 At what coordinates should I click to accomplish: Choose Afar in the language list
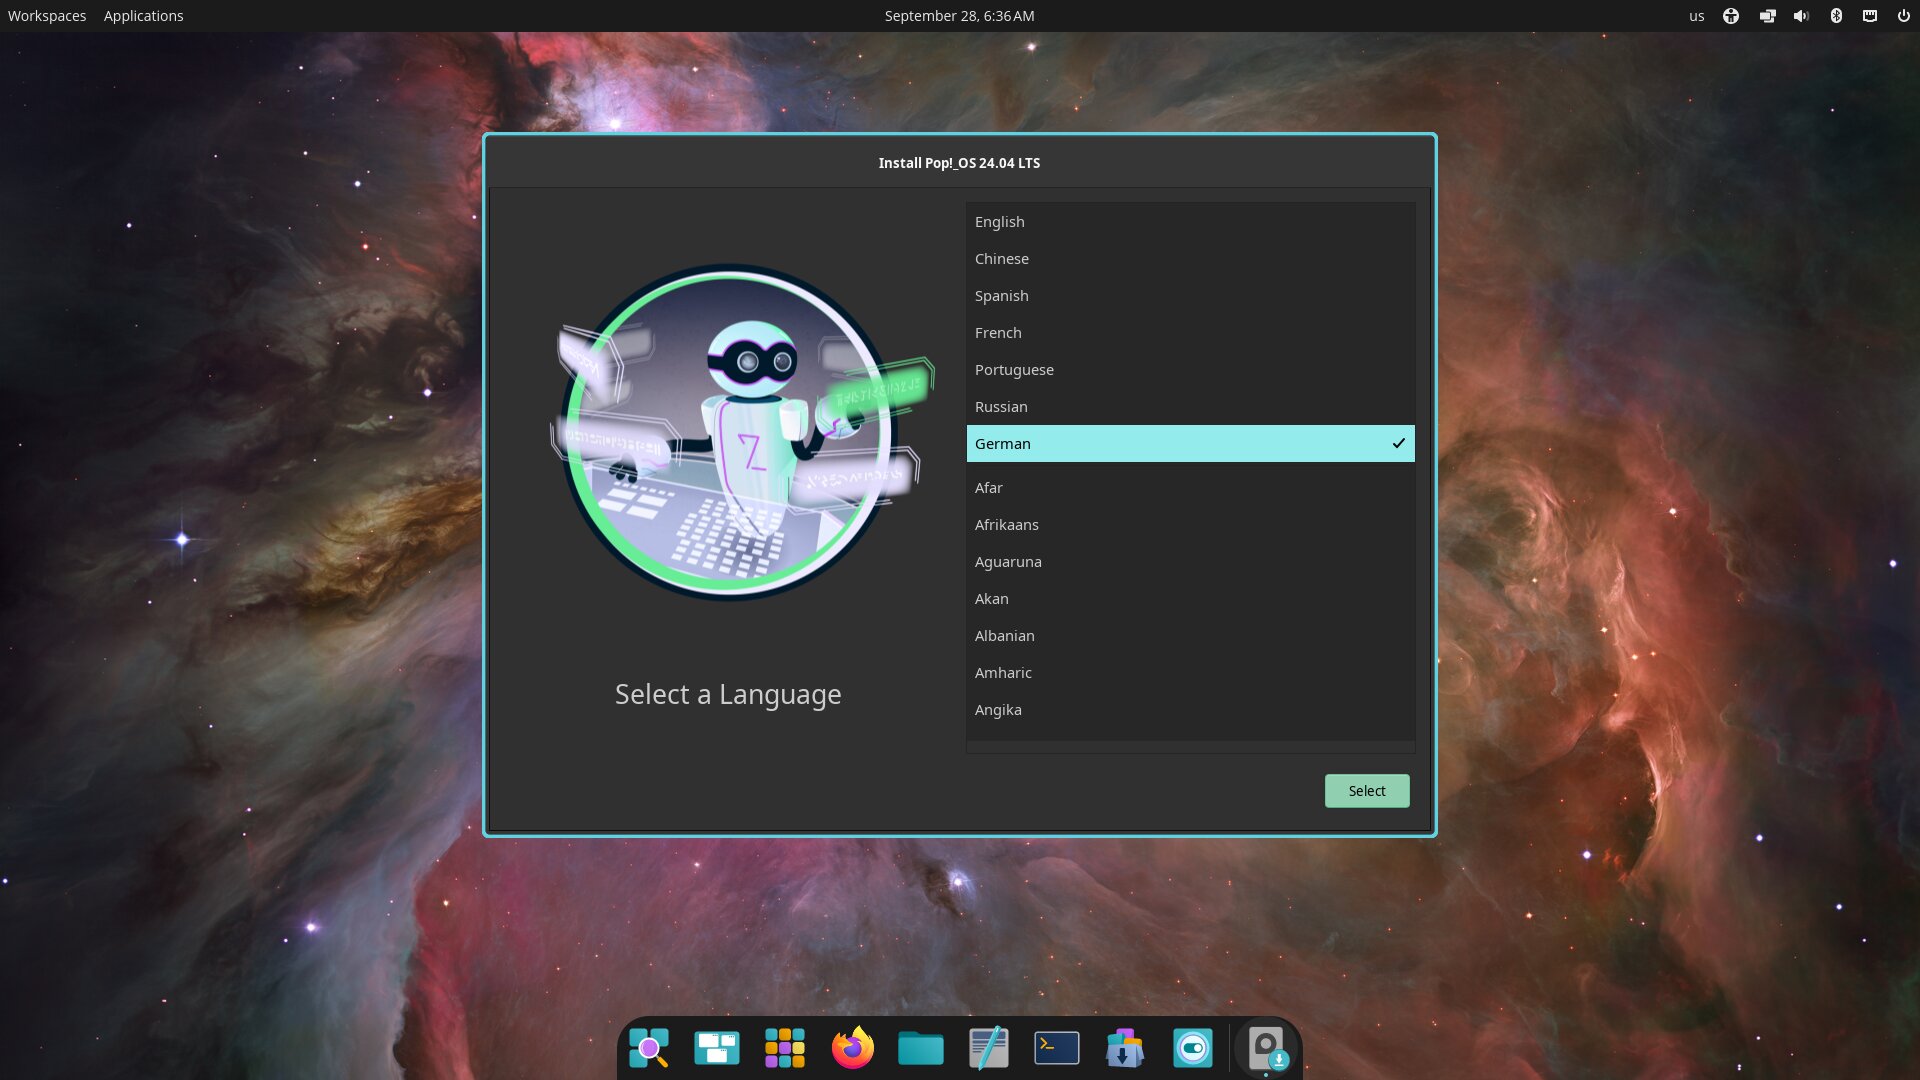(1191, 488)
